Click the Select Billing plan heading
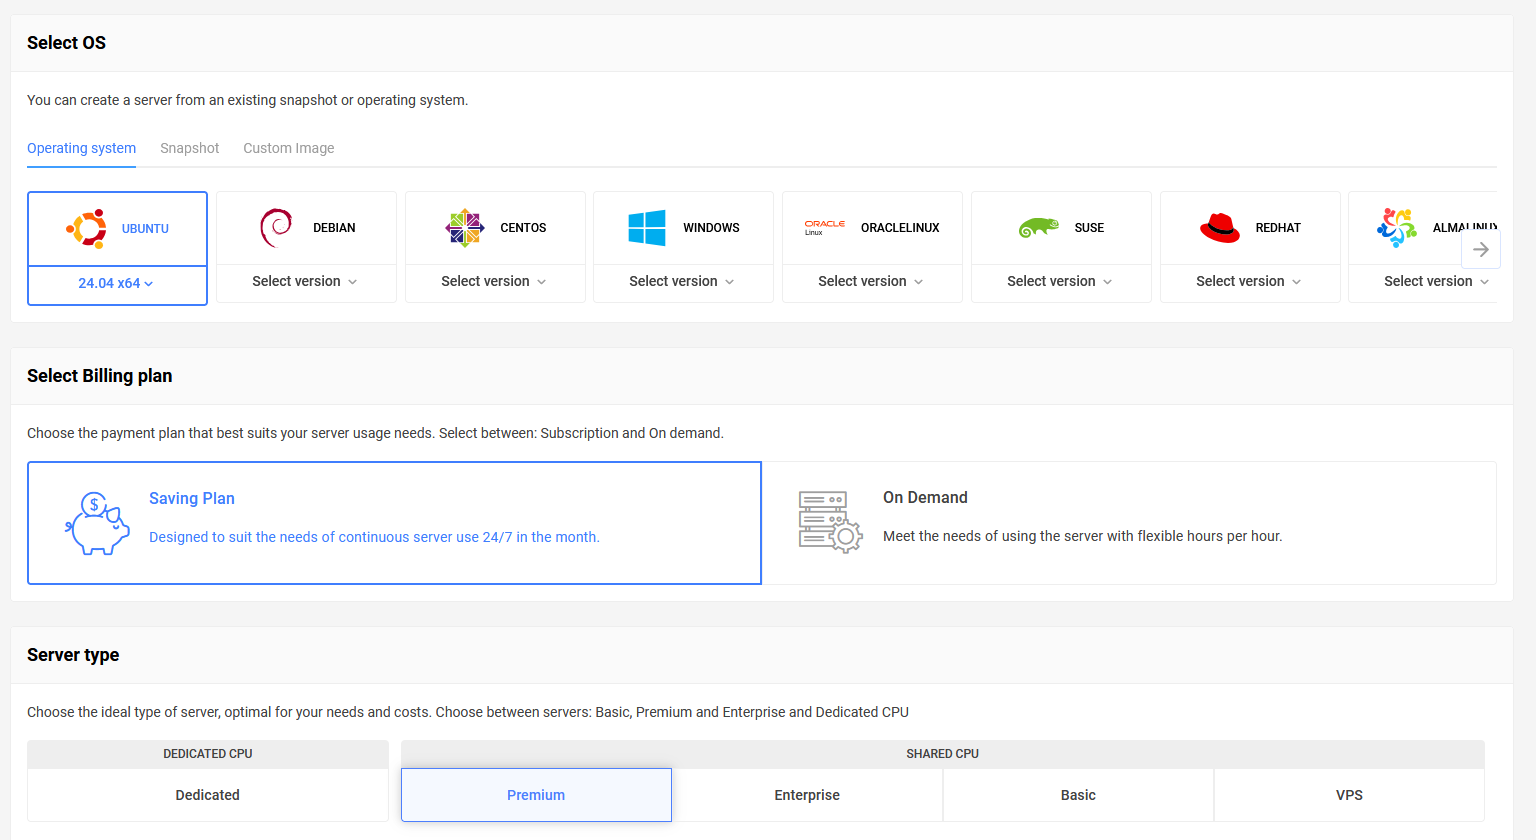Image resolution: width=1536 pixels, height=840 pixels. 99,376
